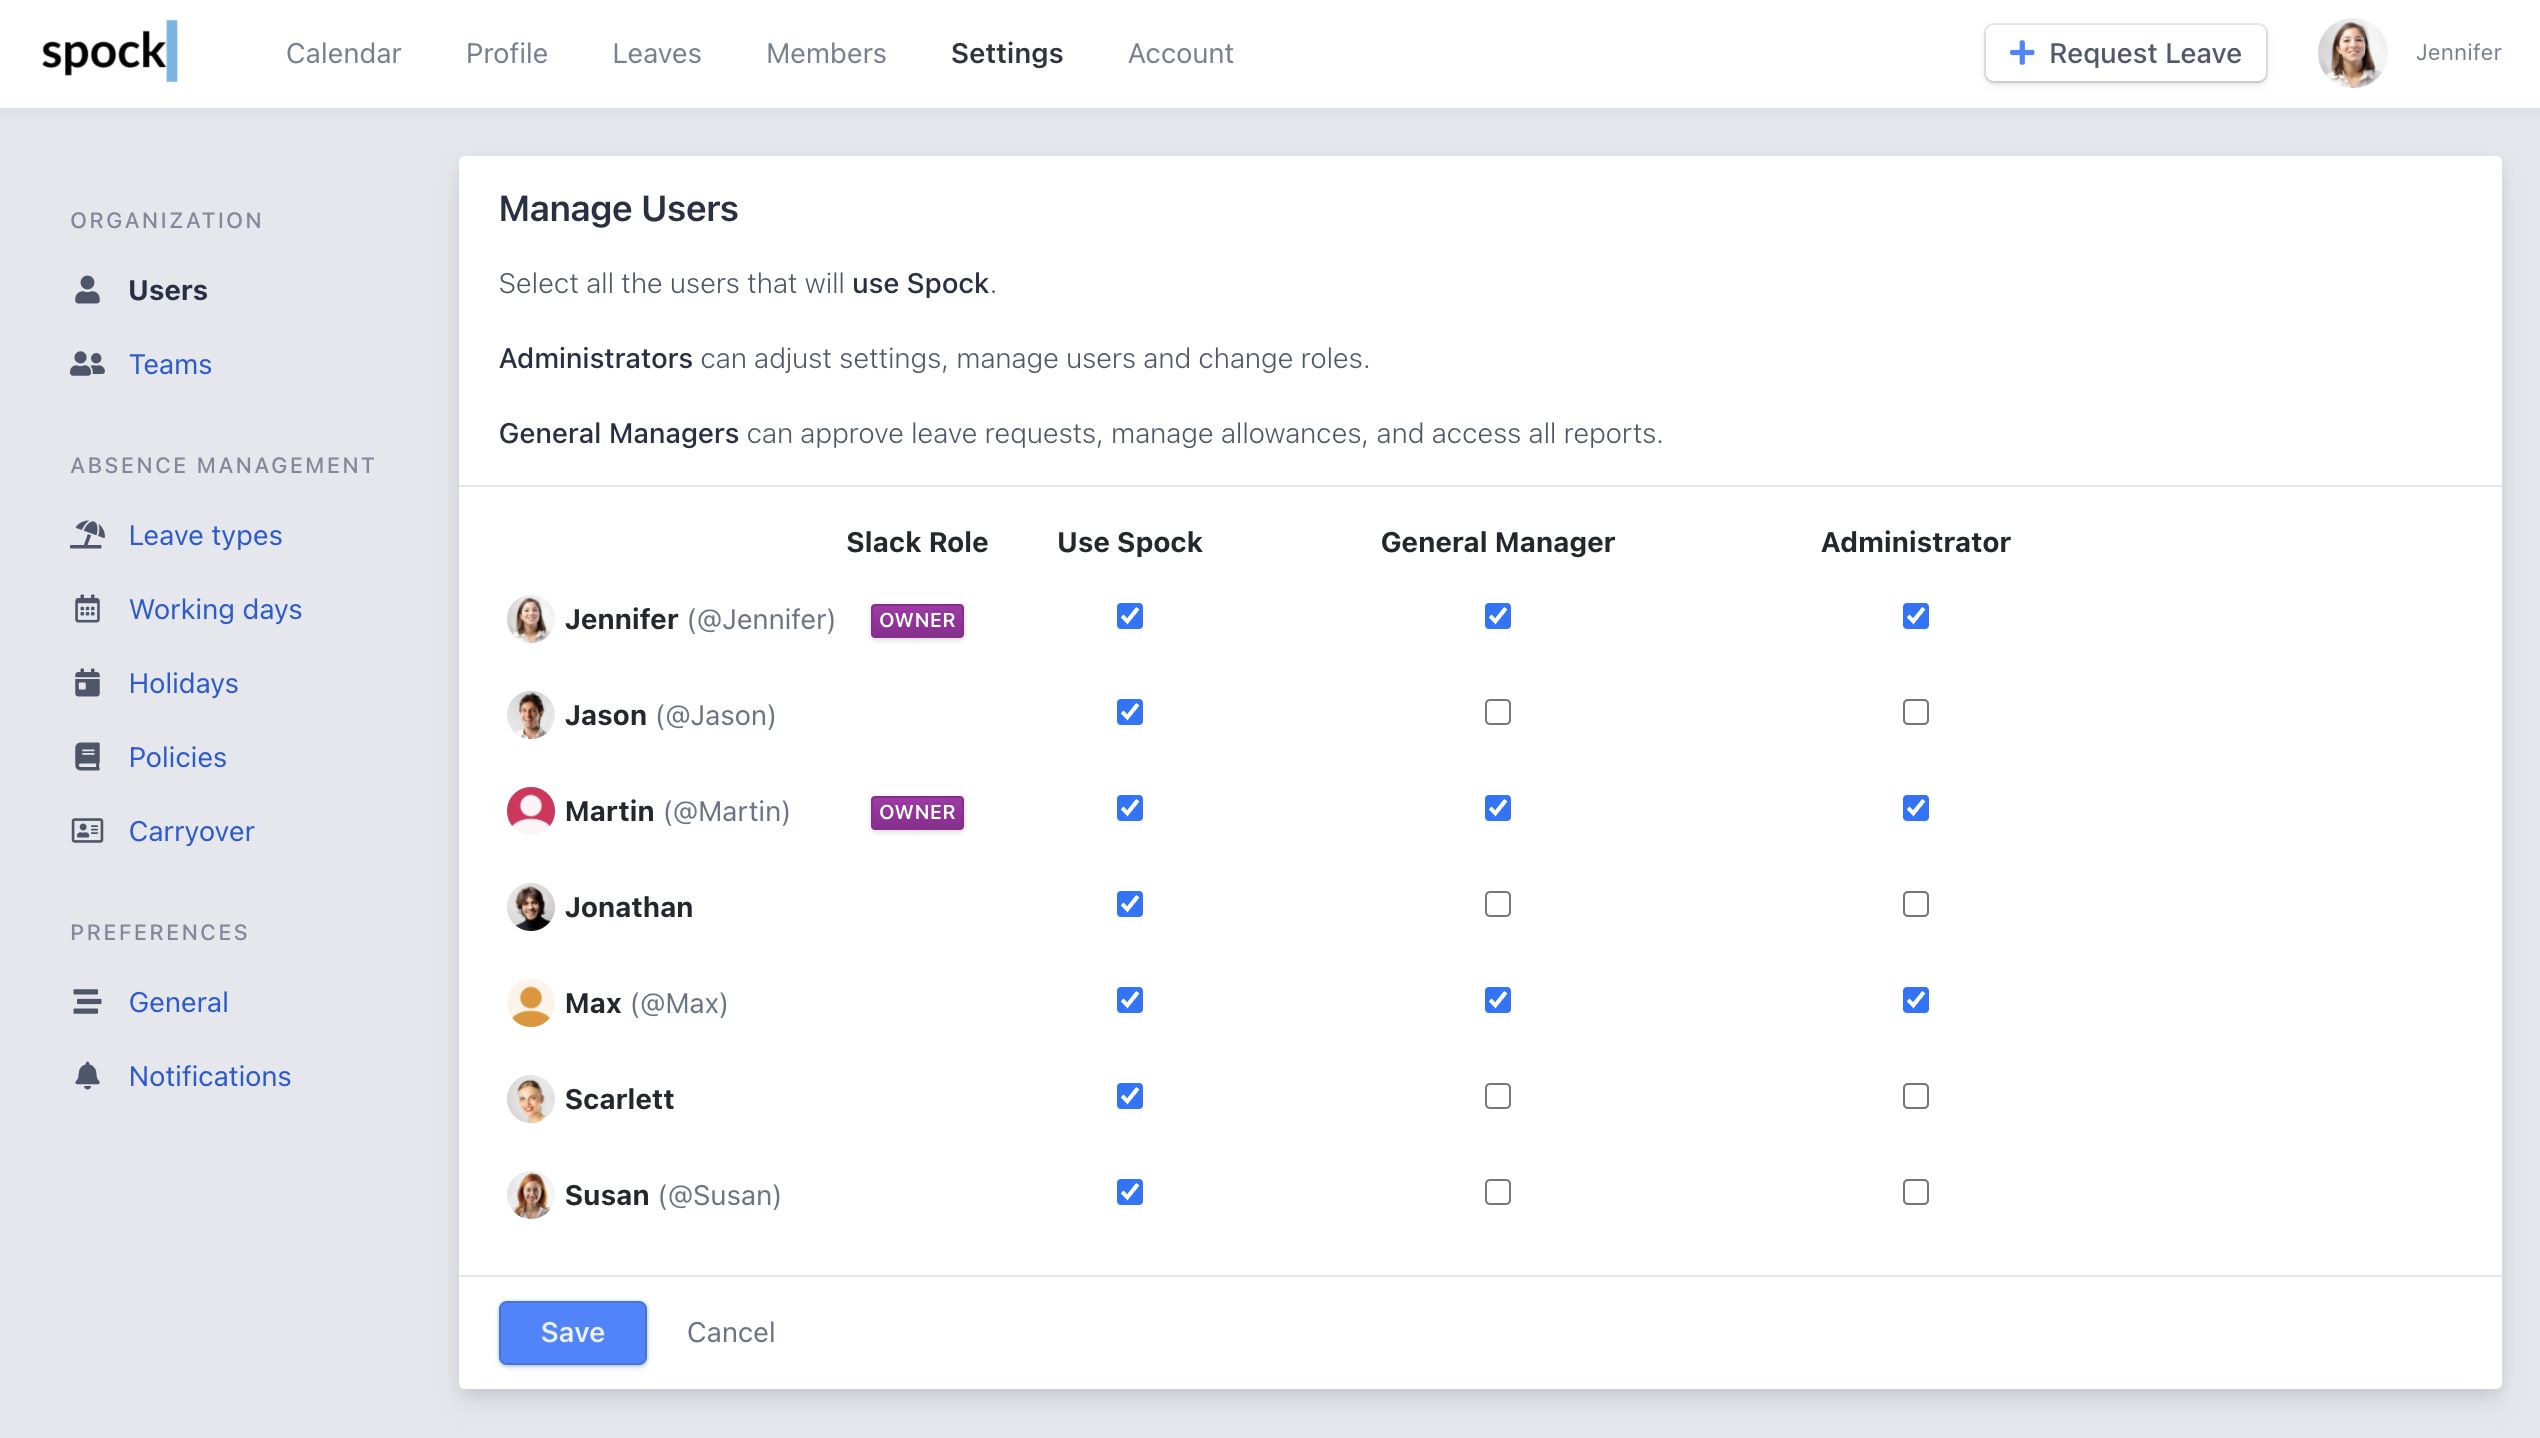
Task: Open Jennifer's profile avatar in header
Action: click(2351, 53)
